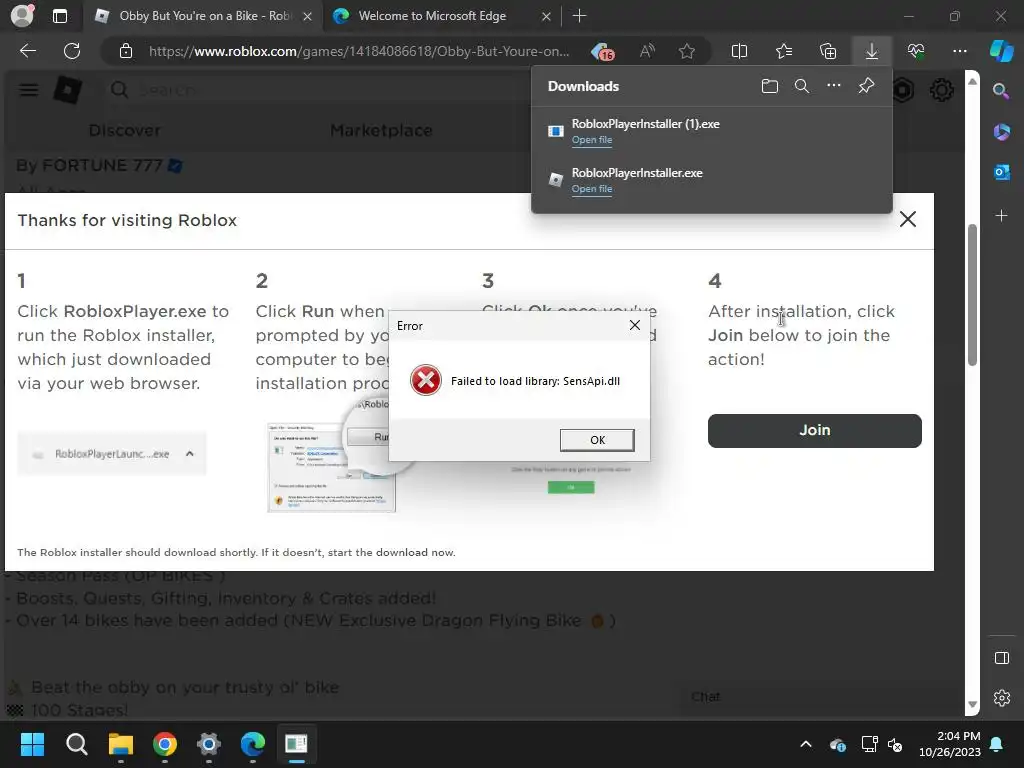Screen dimensions: 1024x768
Task: Click the address bar URL
Action: tap(359, 51)
